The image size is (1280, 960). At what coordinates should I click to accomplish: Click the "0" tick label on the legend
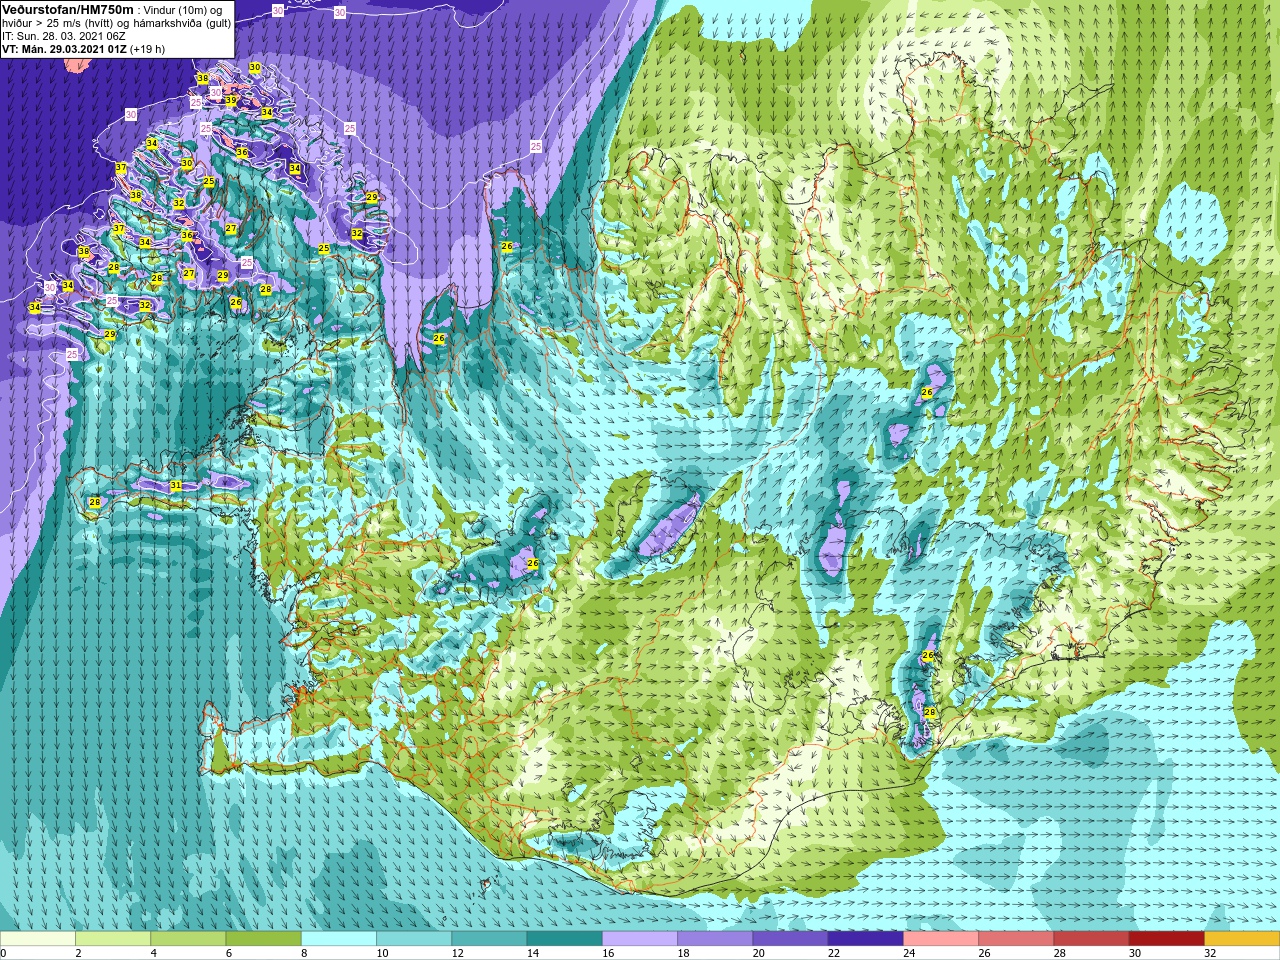pos(4,953)
